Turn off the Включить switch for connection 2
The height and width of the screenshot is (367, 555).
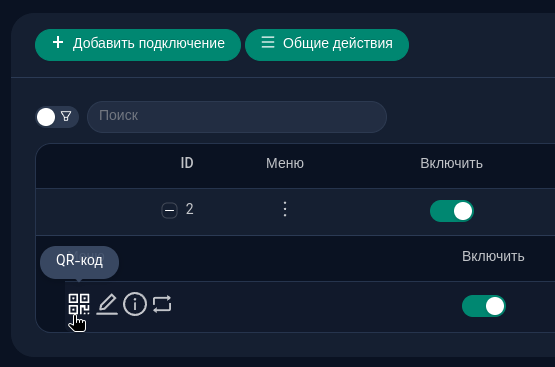click(x=452, y=211)
